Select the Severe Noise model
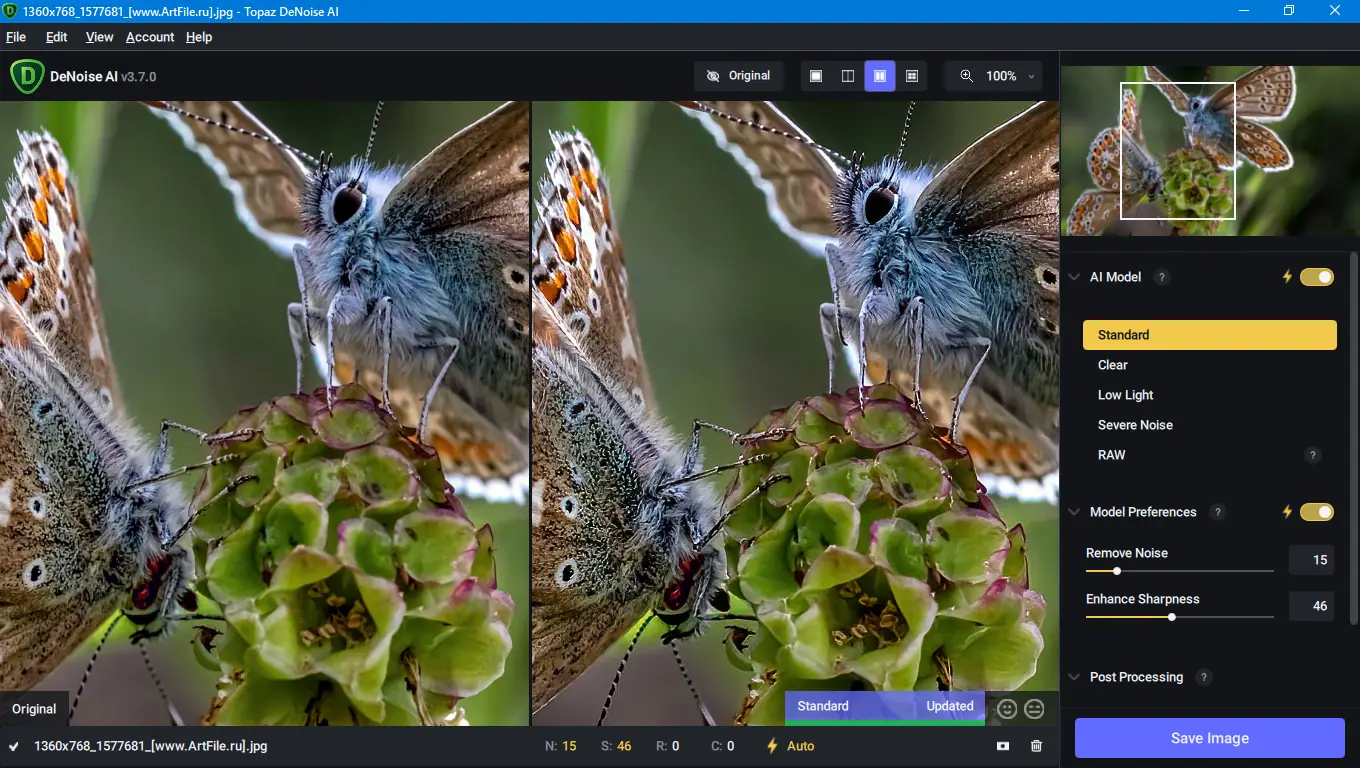The height and width of the screenshot is (768, 1360). click(x=1135, y=425)
